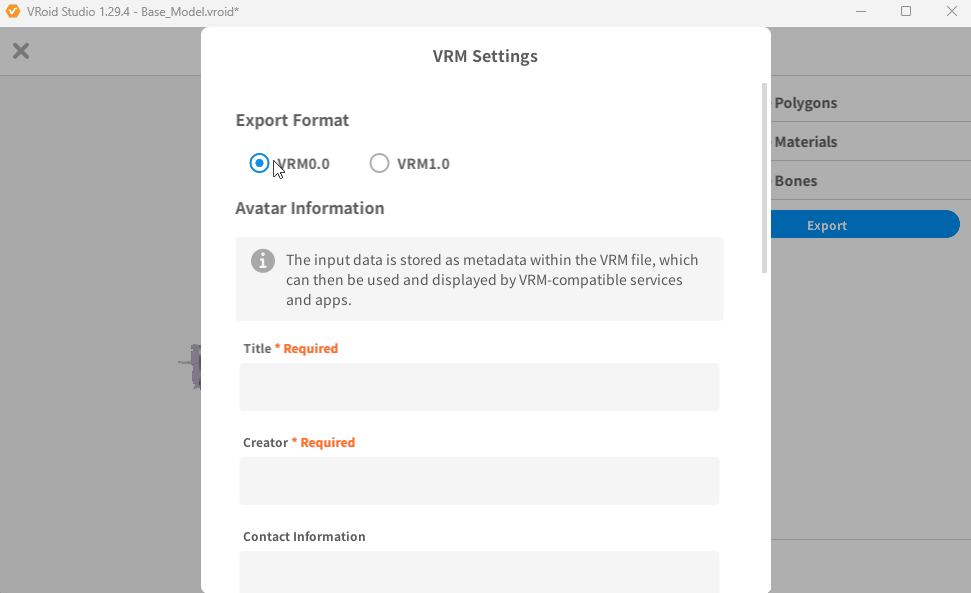Close the export view with the X icon
The width and height of the screenshot is (971, 593).
click(x=21, y=51)
